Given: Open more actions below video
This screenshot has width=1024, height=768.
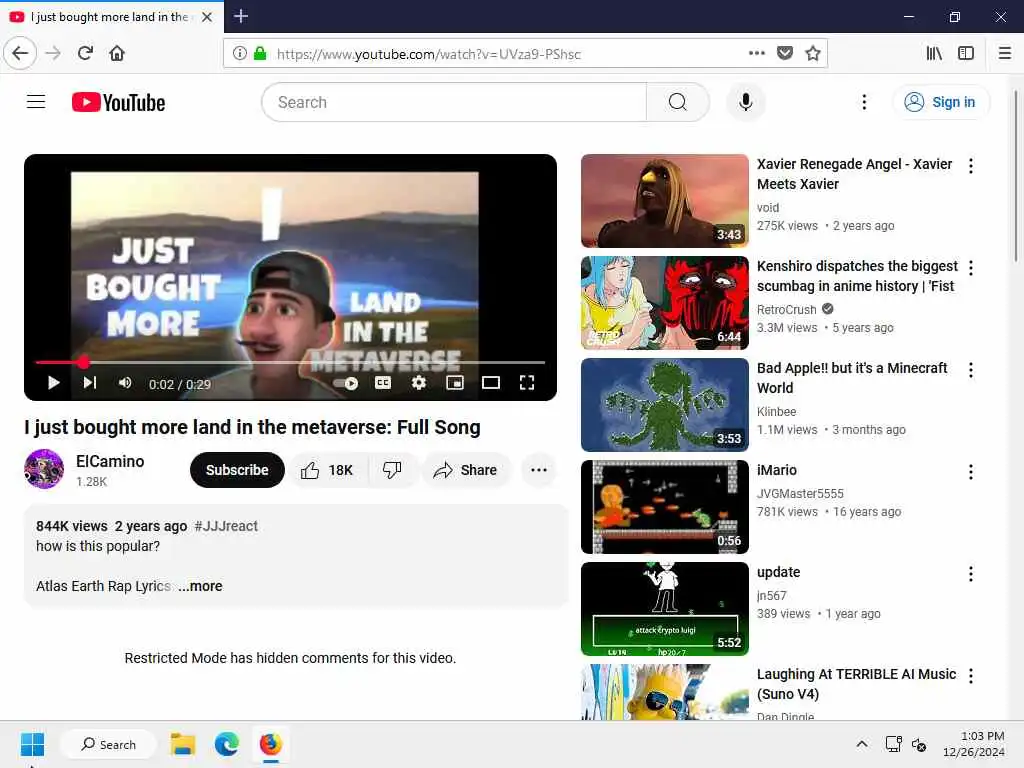Looking at the screenshot, I should click(x=539, y=470).
